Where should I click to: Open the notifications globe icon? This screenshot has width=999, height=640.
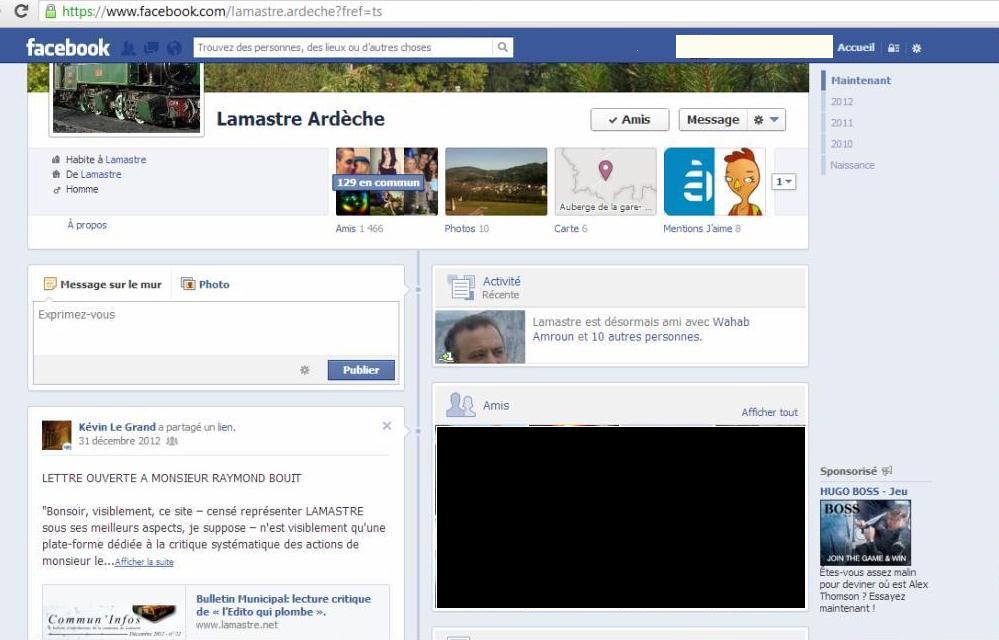(174, 48)
